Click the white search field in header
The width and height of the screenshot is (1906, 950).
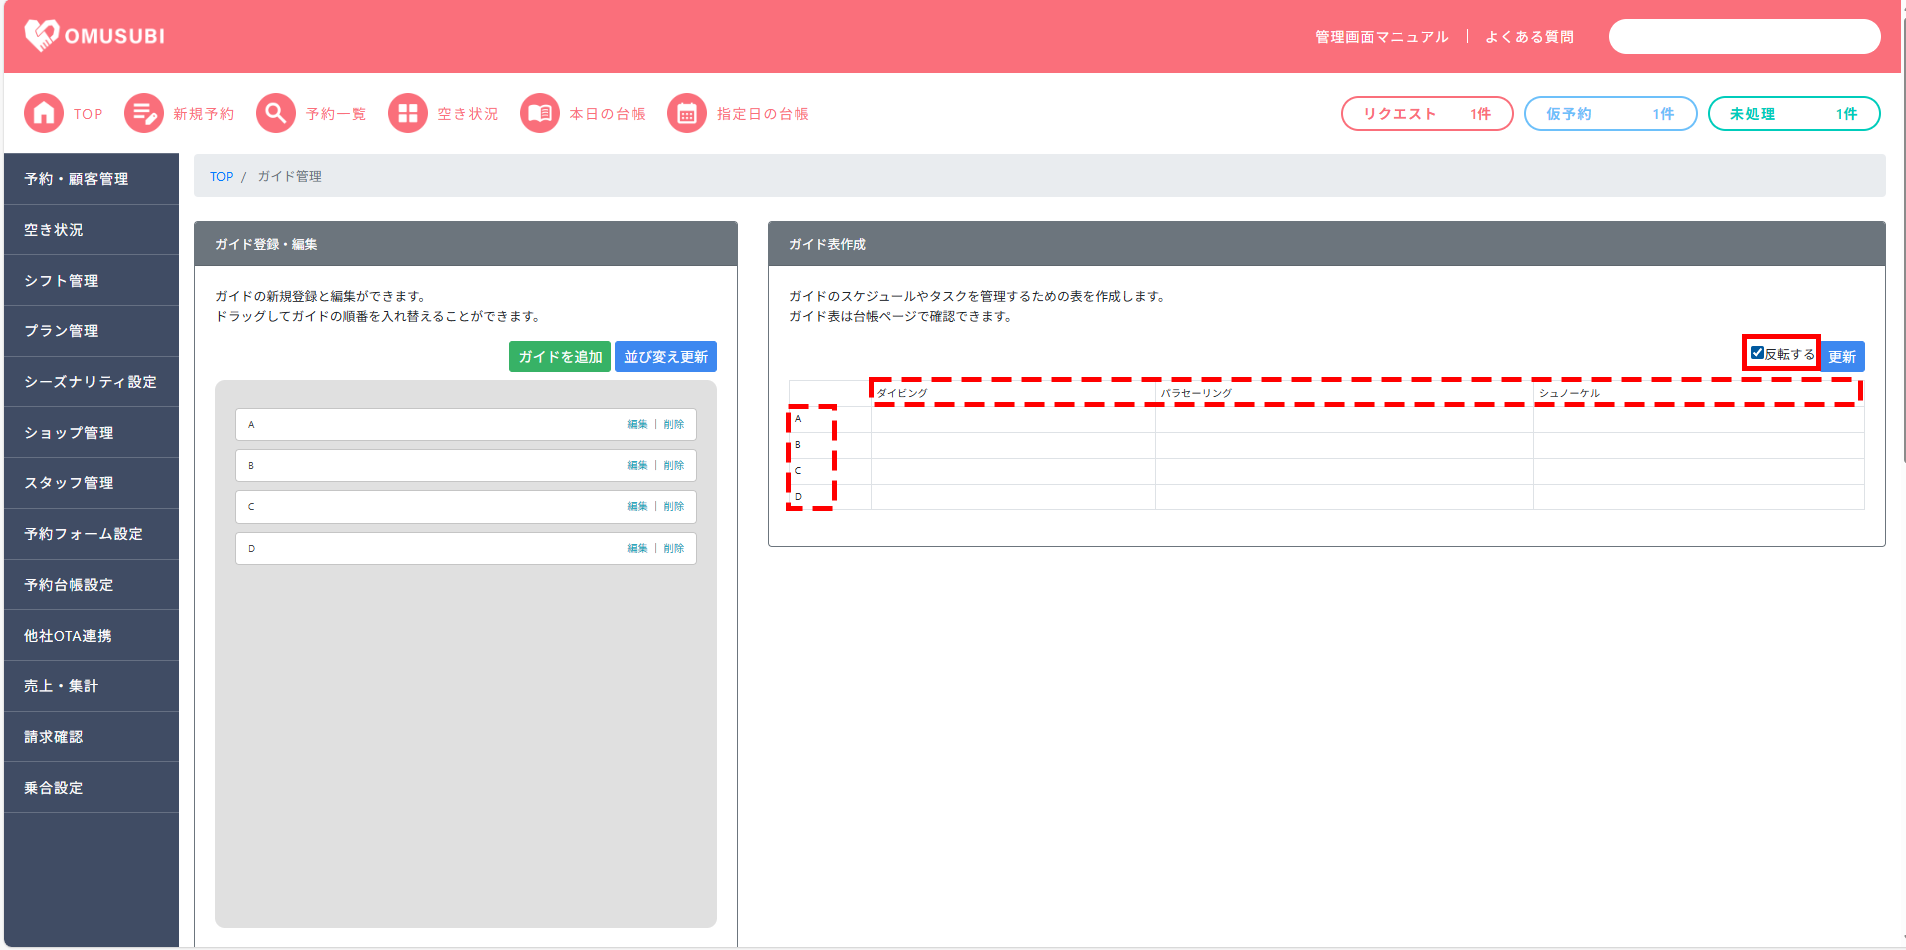(1744, 37)
